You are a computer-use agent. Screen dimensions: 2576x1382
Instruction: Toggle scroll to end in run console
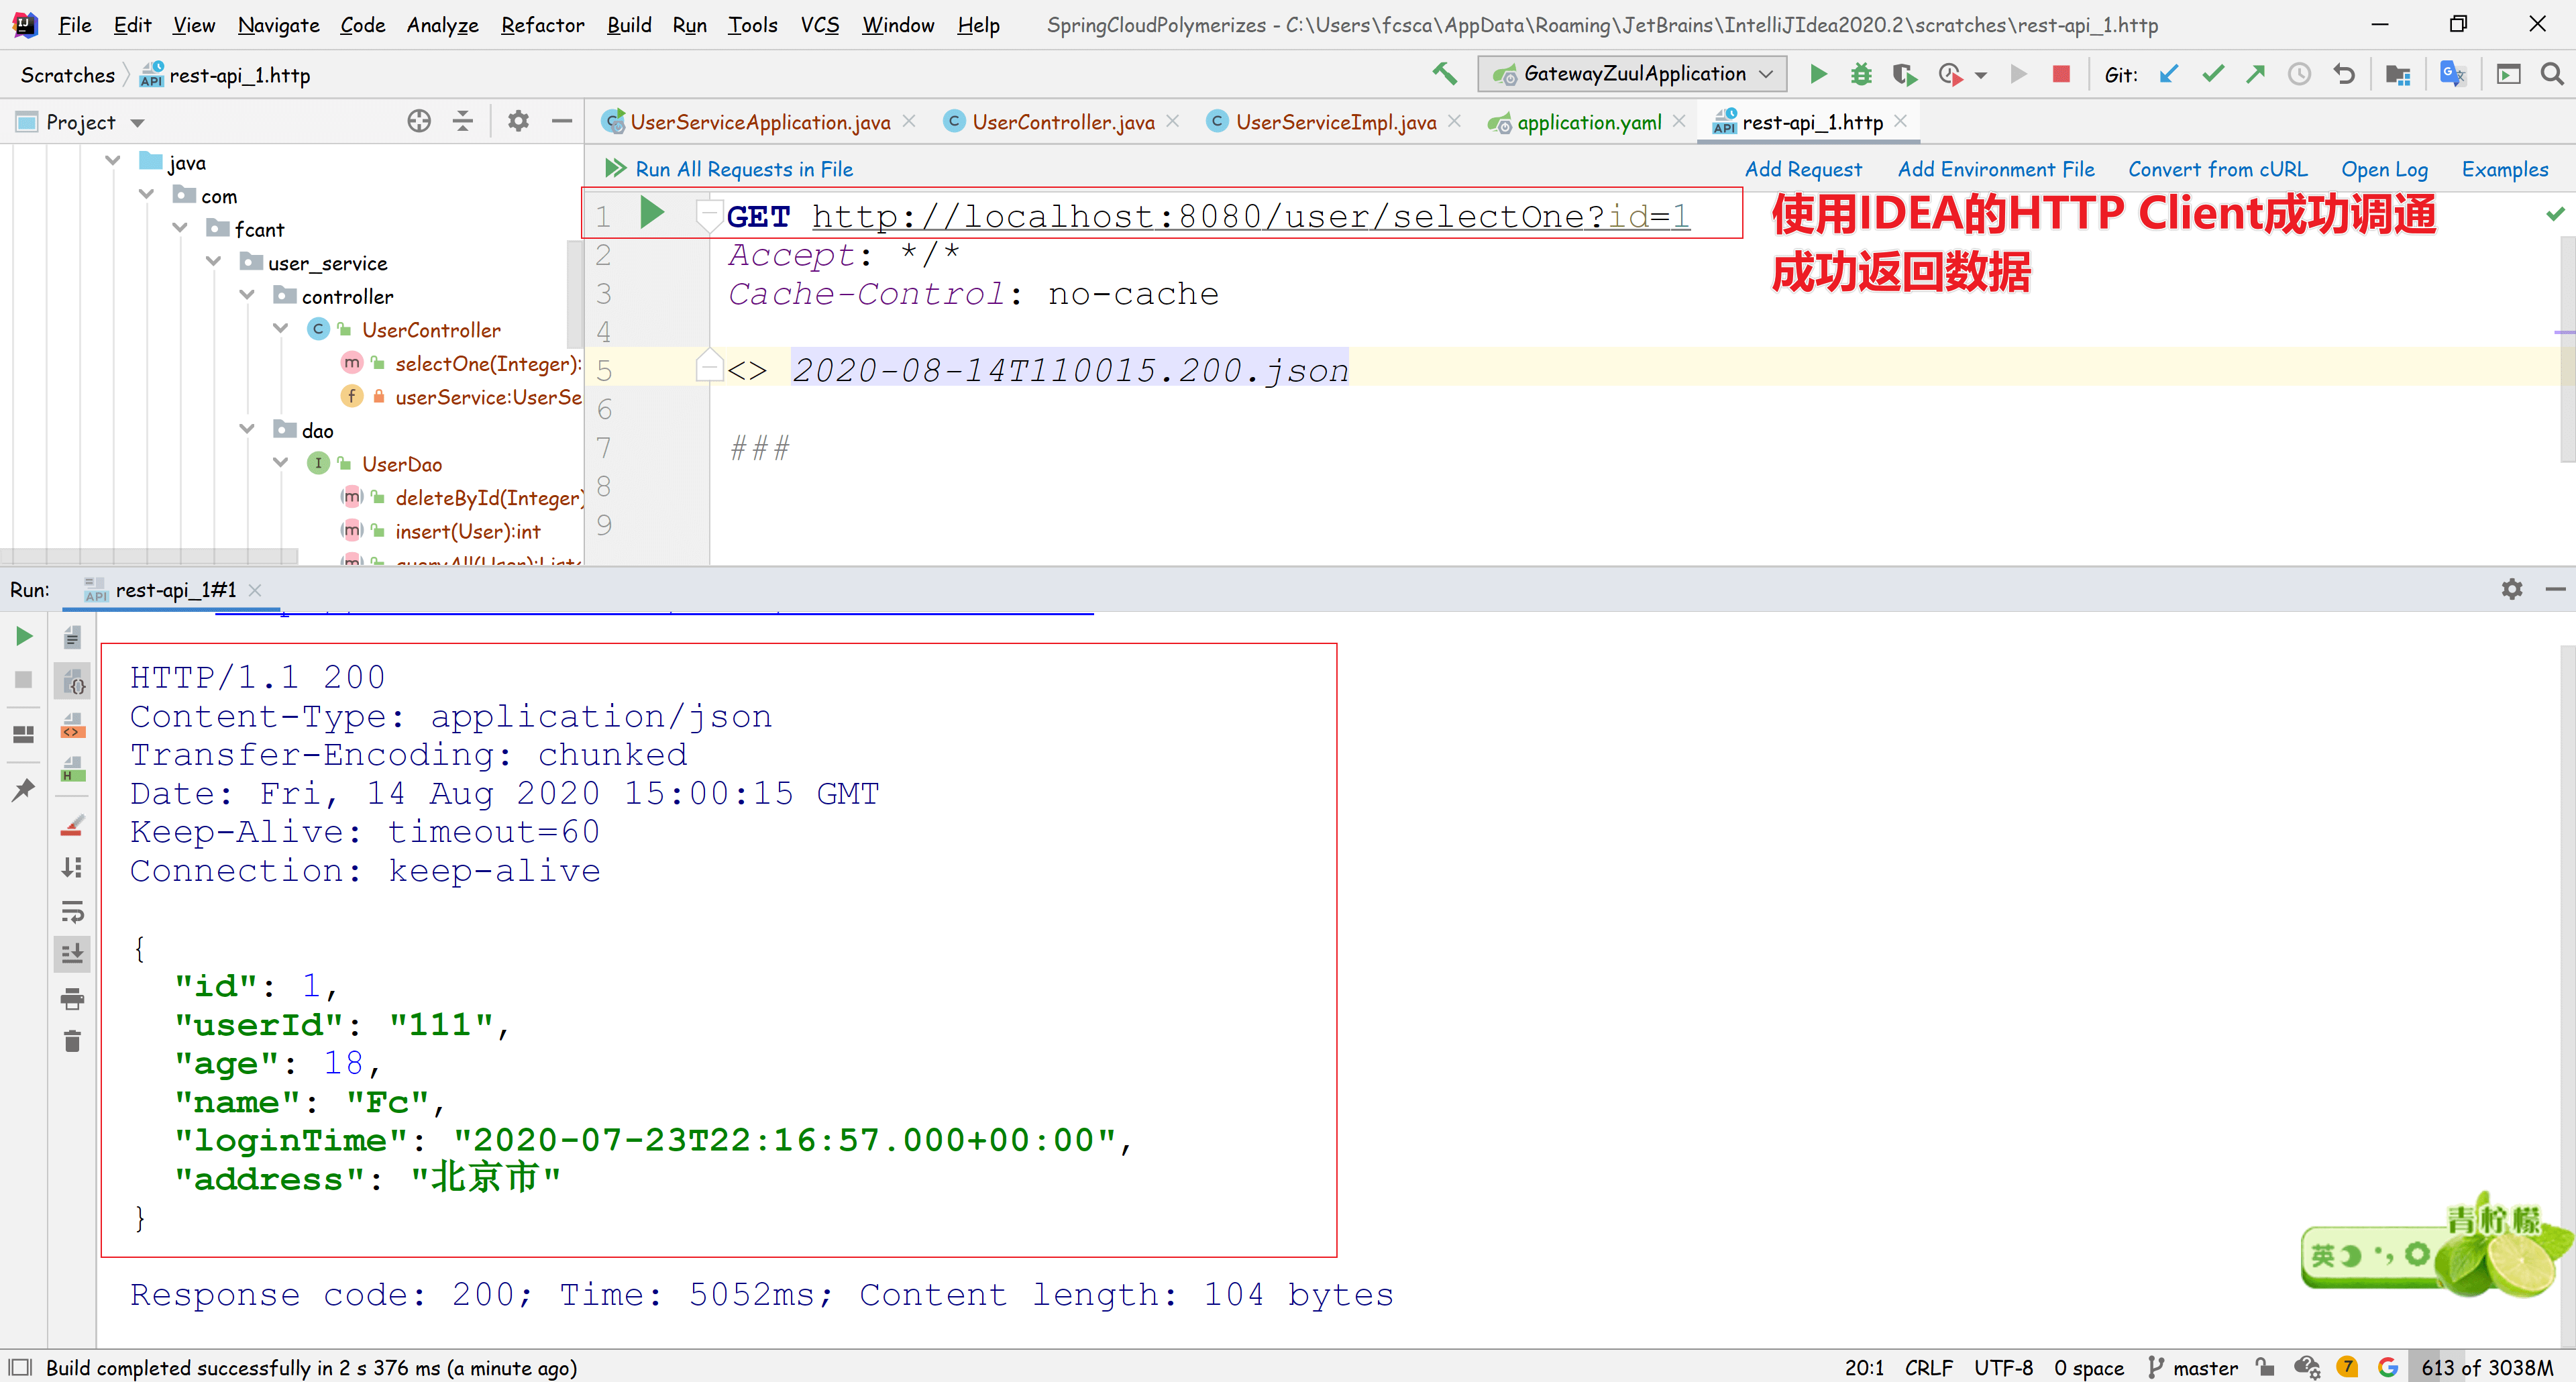tap(72, 954)
